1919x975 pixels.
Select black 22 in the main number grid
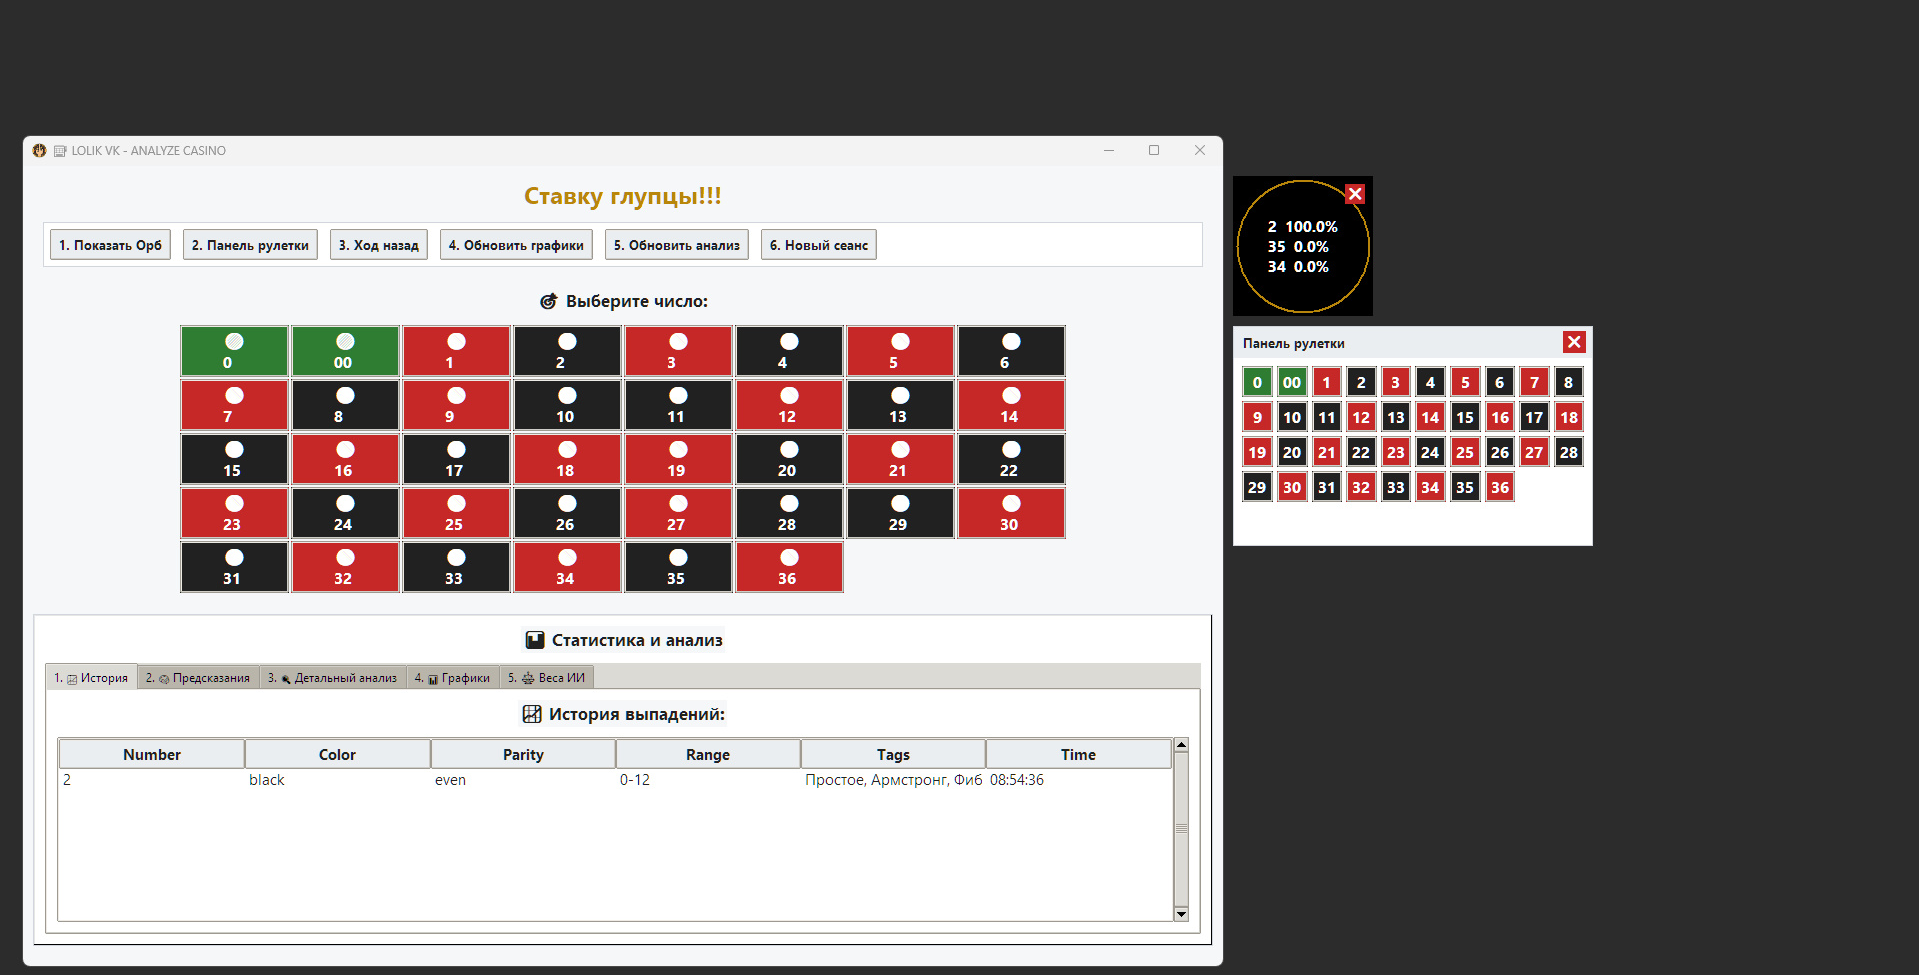pyautogui.click(x=1011, y=459)
